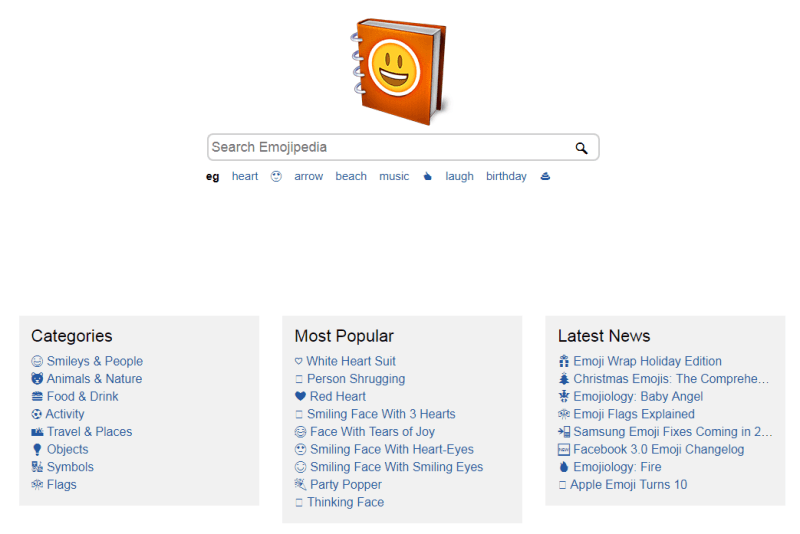Search example term arrow
The height and width of the screenshot is (534, 800).
(309, 176)
